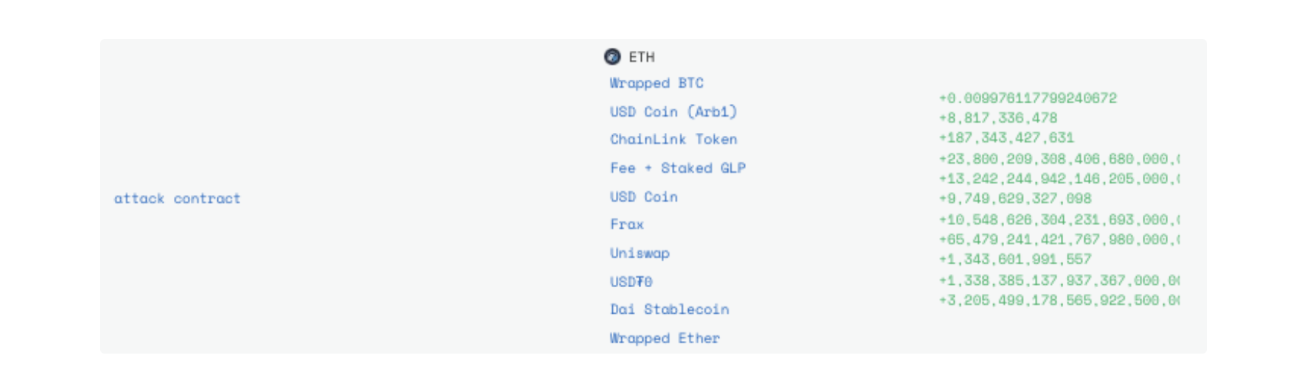Open the Frax token link

627,224
